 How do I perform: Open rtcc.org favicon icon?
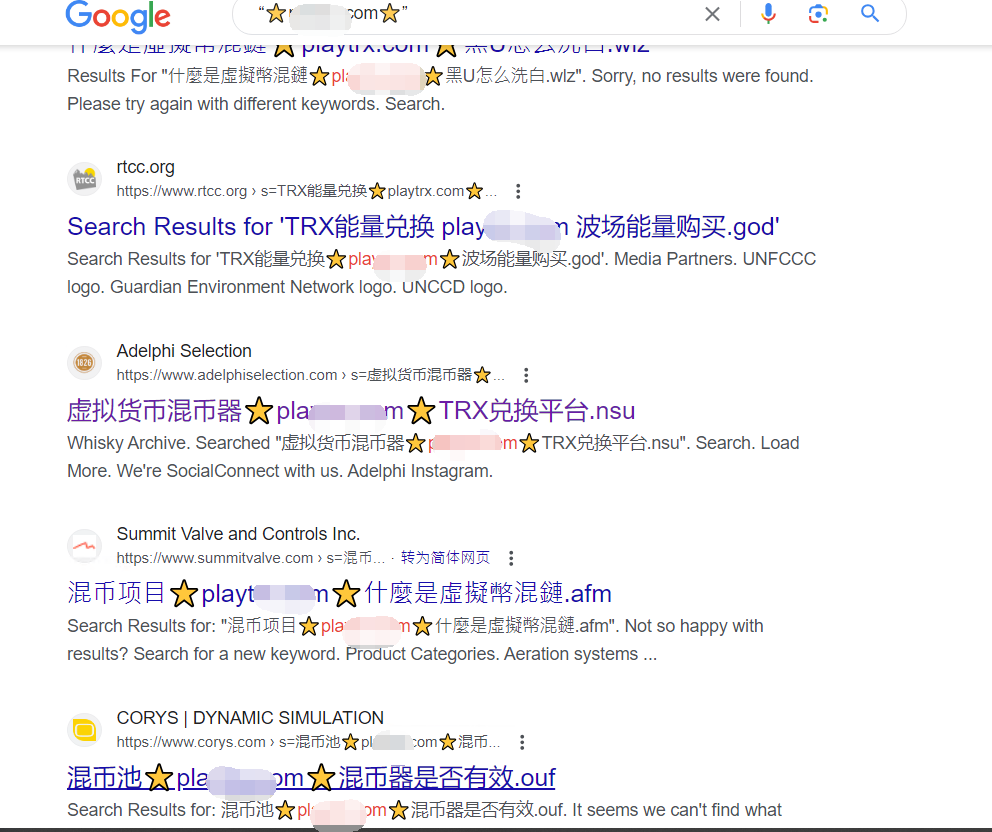pos(85,179)
